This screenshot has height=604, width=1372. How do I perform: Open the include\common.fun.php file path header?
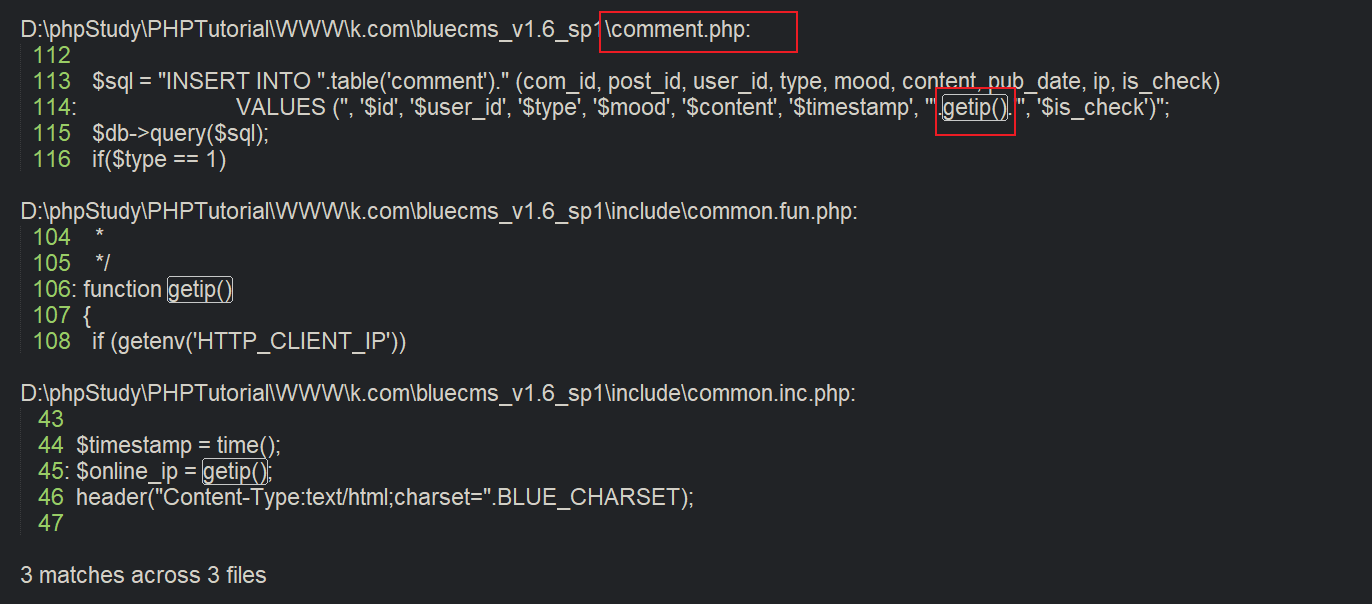tap(439, 212)
